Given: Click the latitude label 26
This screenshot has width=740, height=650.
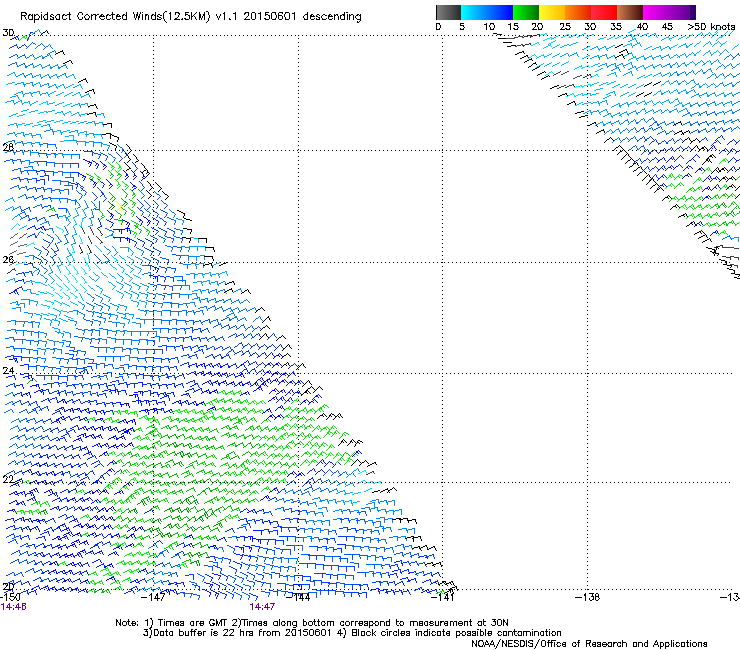Looking at the screenshot, I should pos(8,259).
